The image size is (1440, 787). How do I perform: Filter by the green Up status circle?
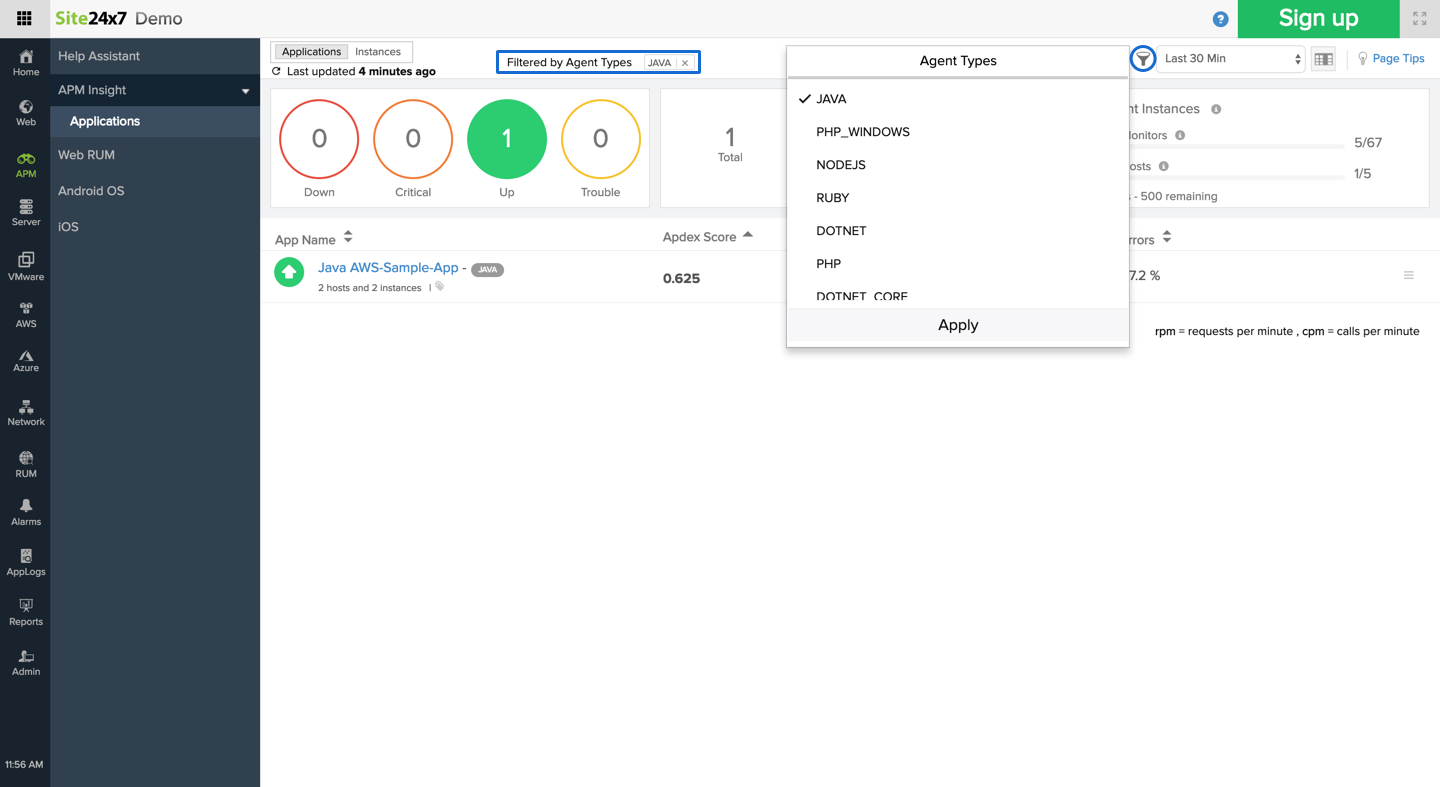click(507, 139)
